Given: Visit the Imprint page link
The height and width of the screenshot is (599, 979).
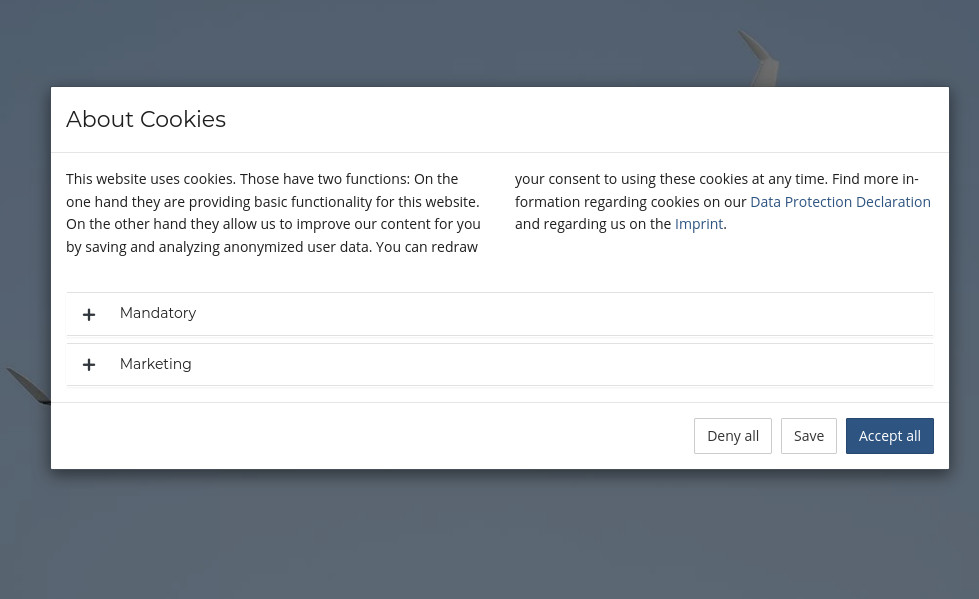Looking at the screenshot, I should tap(698, 224).
